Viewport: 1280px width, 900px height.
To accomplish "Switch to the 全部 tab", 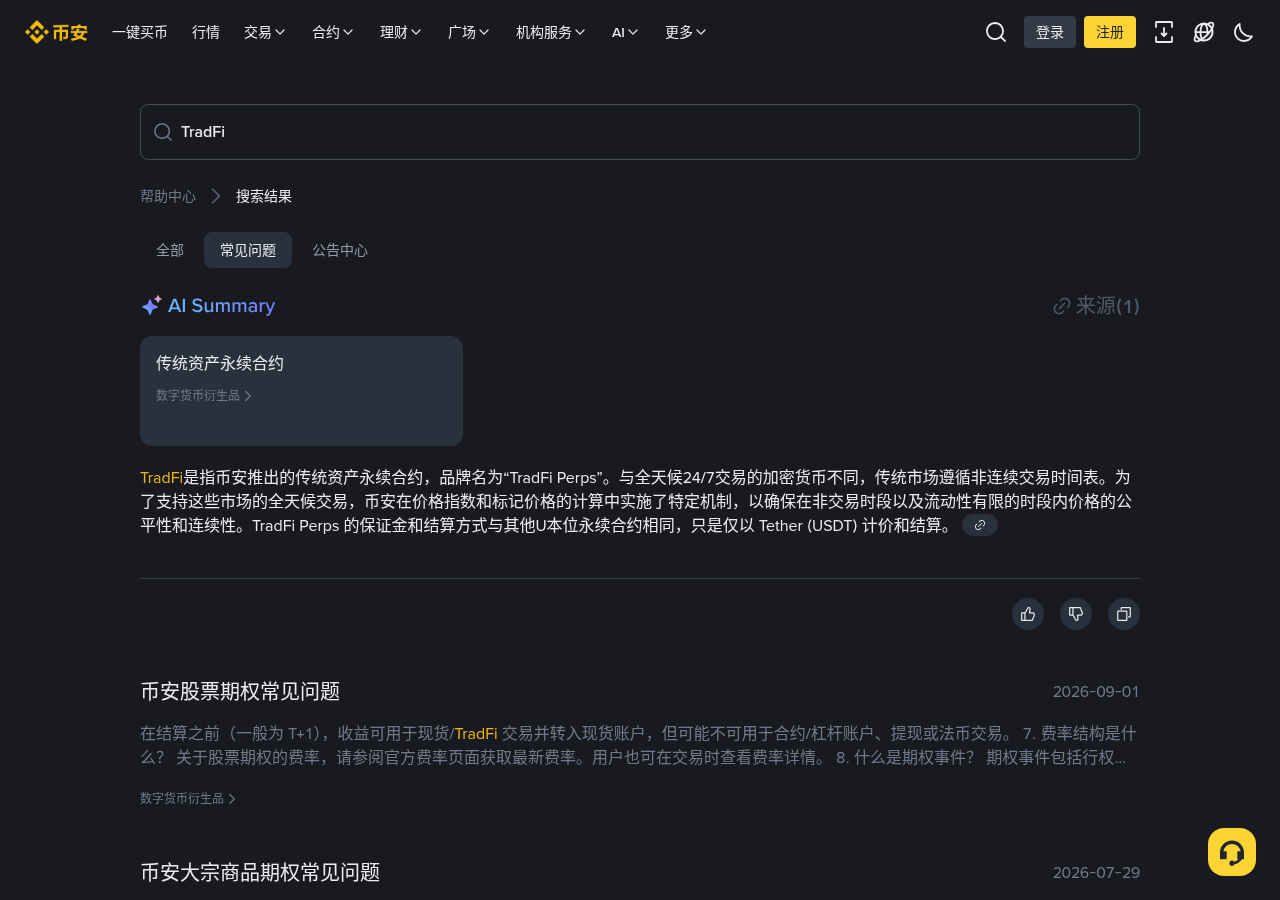I will point(170,250).
